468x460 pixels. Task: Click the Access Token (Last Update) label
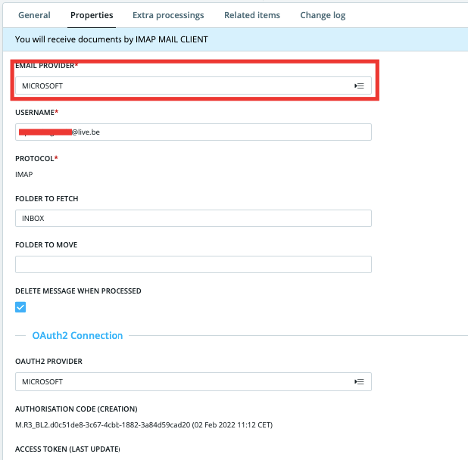pyautogui.click(x=68, y=449)
